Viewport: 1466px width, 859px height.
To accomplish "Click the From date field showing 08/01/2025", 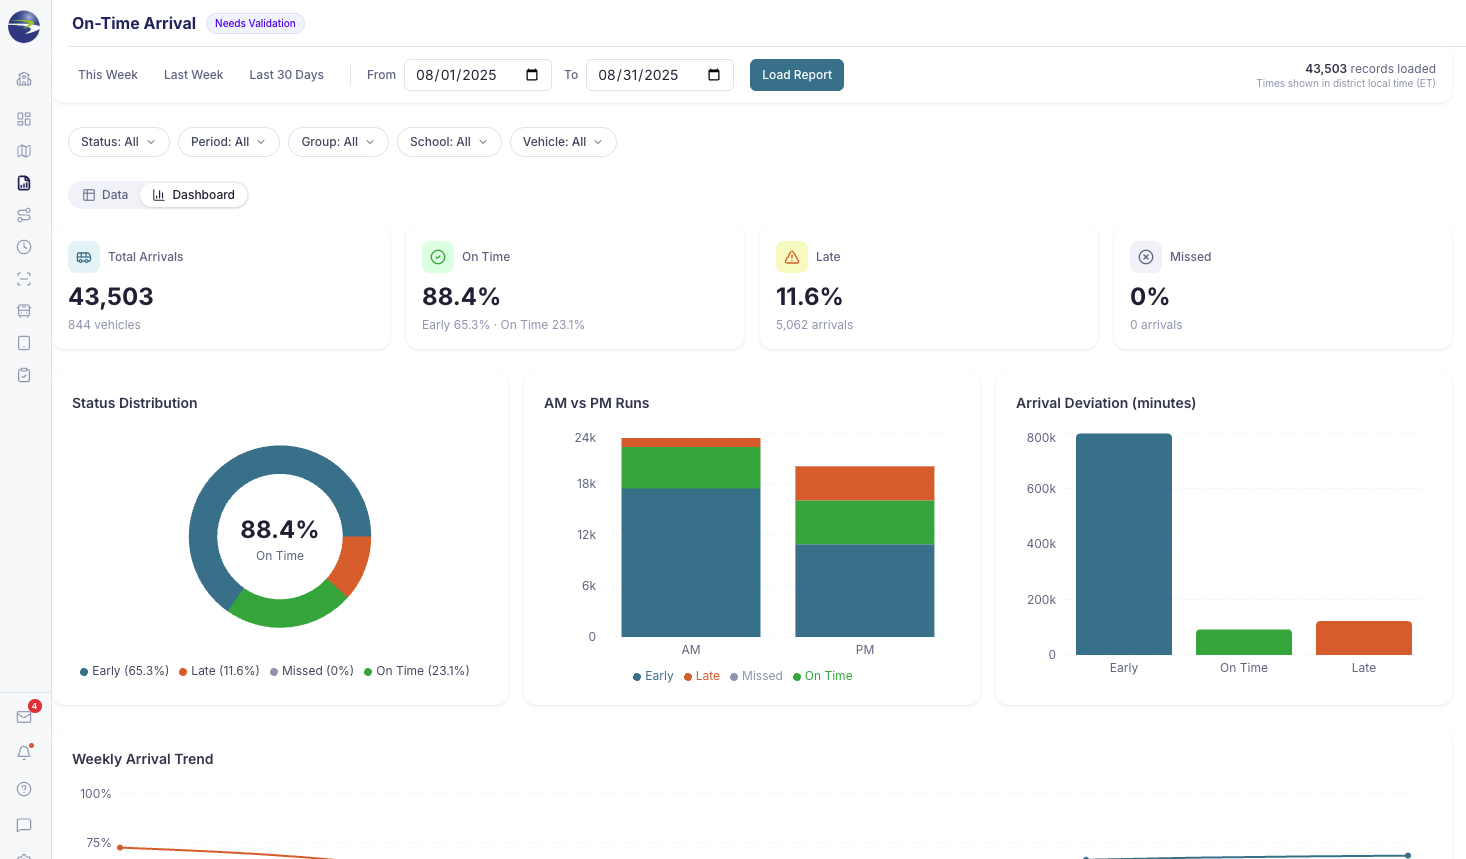I will point(478,75).
